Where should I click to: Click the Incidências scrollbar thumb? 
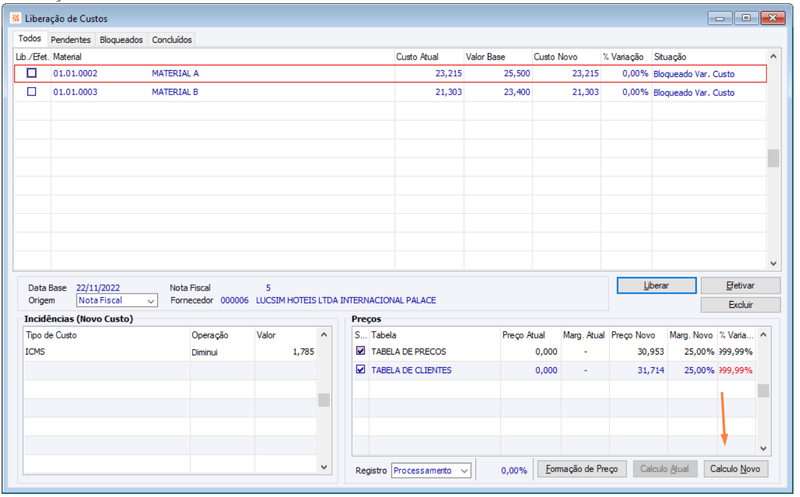323,400
